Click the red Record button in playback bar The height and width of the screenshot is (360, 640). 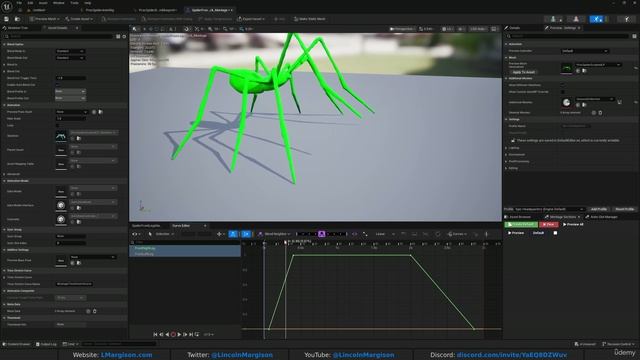pos(173,334)
